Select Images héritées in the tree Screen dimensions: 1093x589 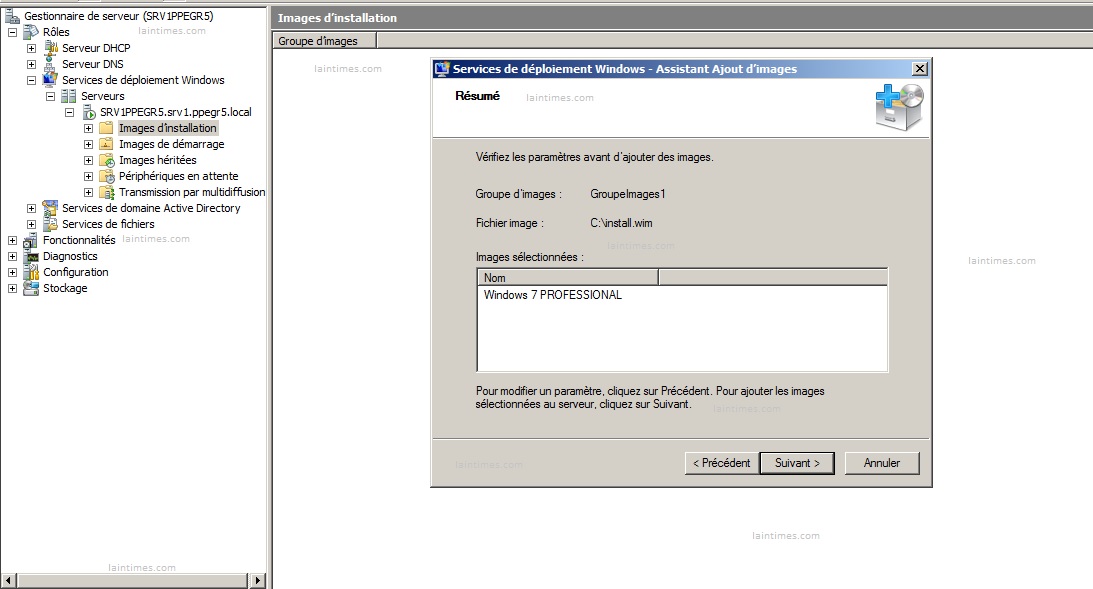pyautogui.click(x=158, y=160)
